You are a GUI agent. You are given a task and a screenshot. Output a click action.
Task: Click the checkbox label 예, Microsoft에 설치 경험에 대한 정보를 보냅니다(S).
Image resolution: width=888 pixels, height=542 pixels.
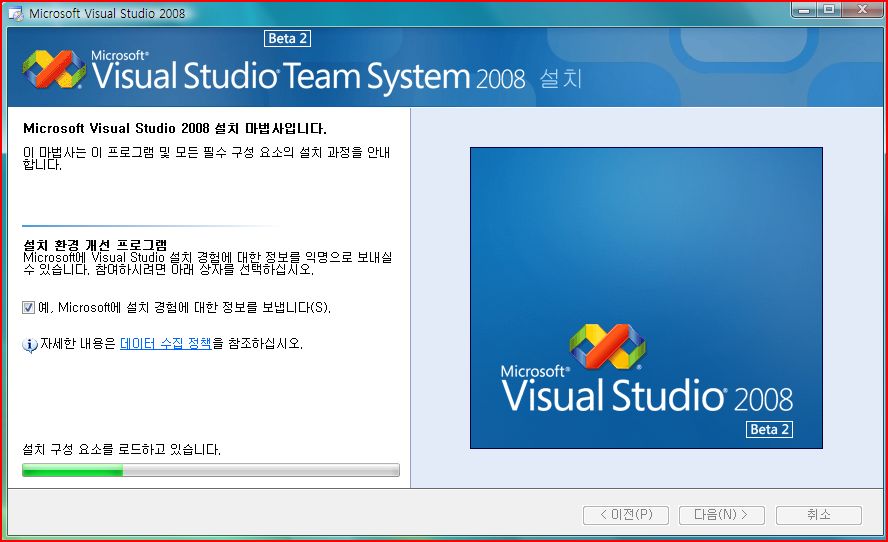click(x=184, y=308)
